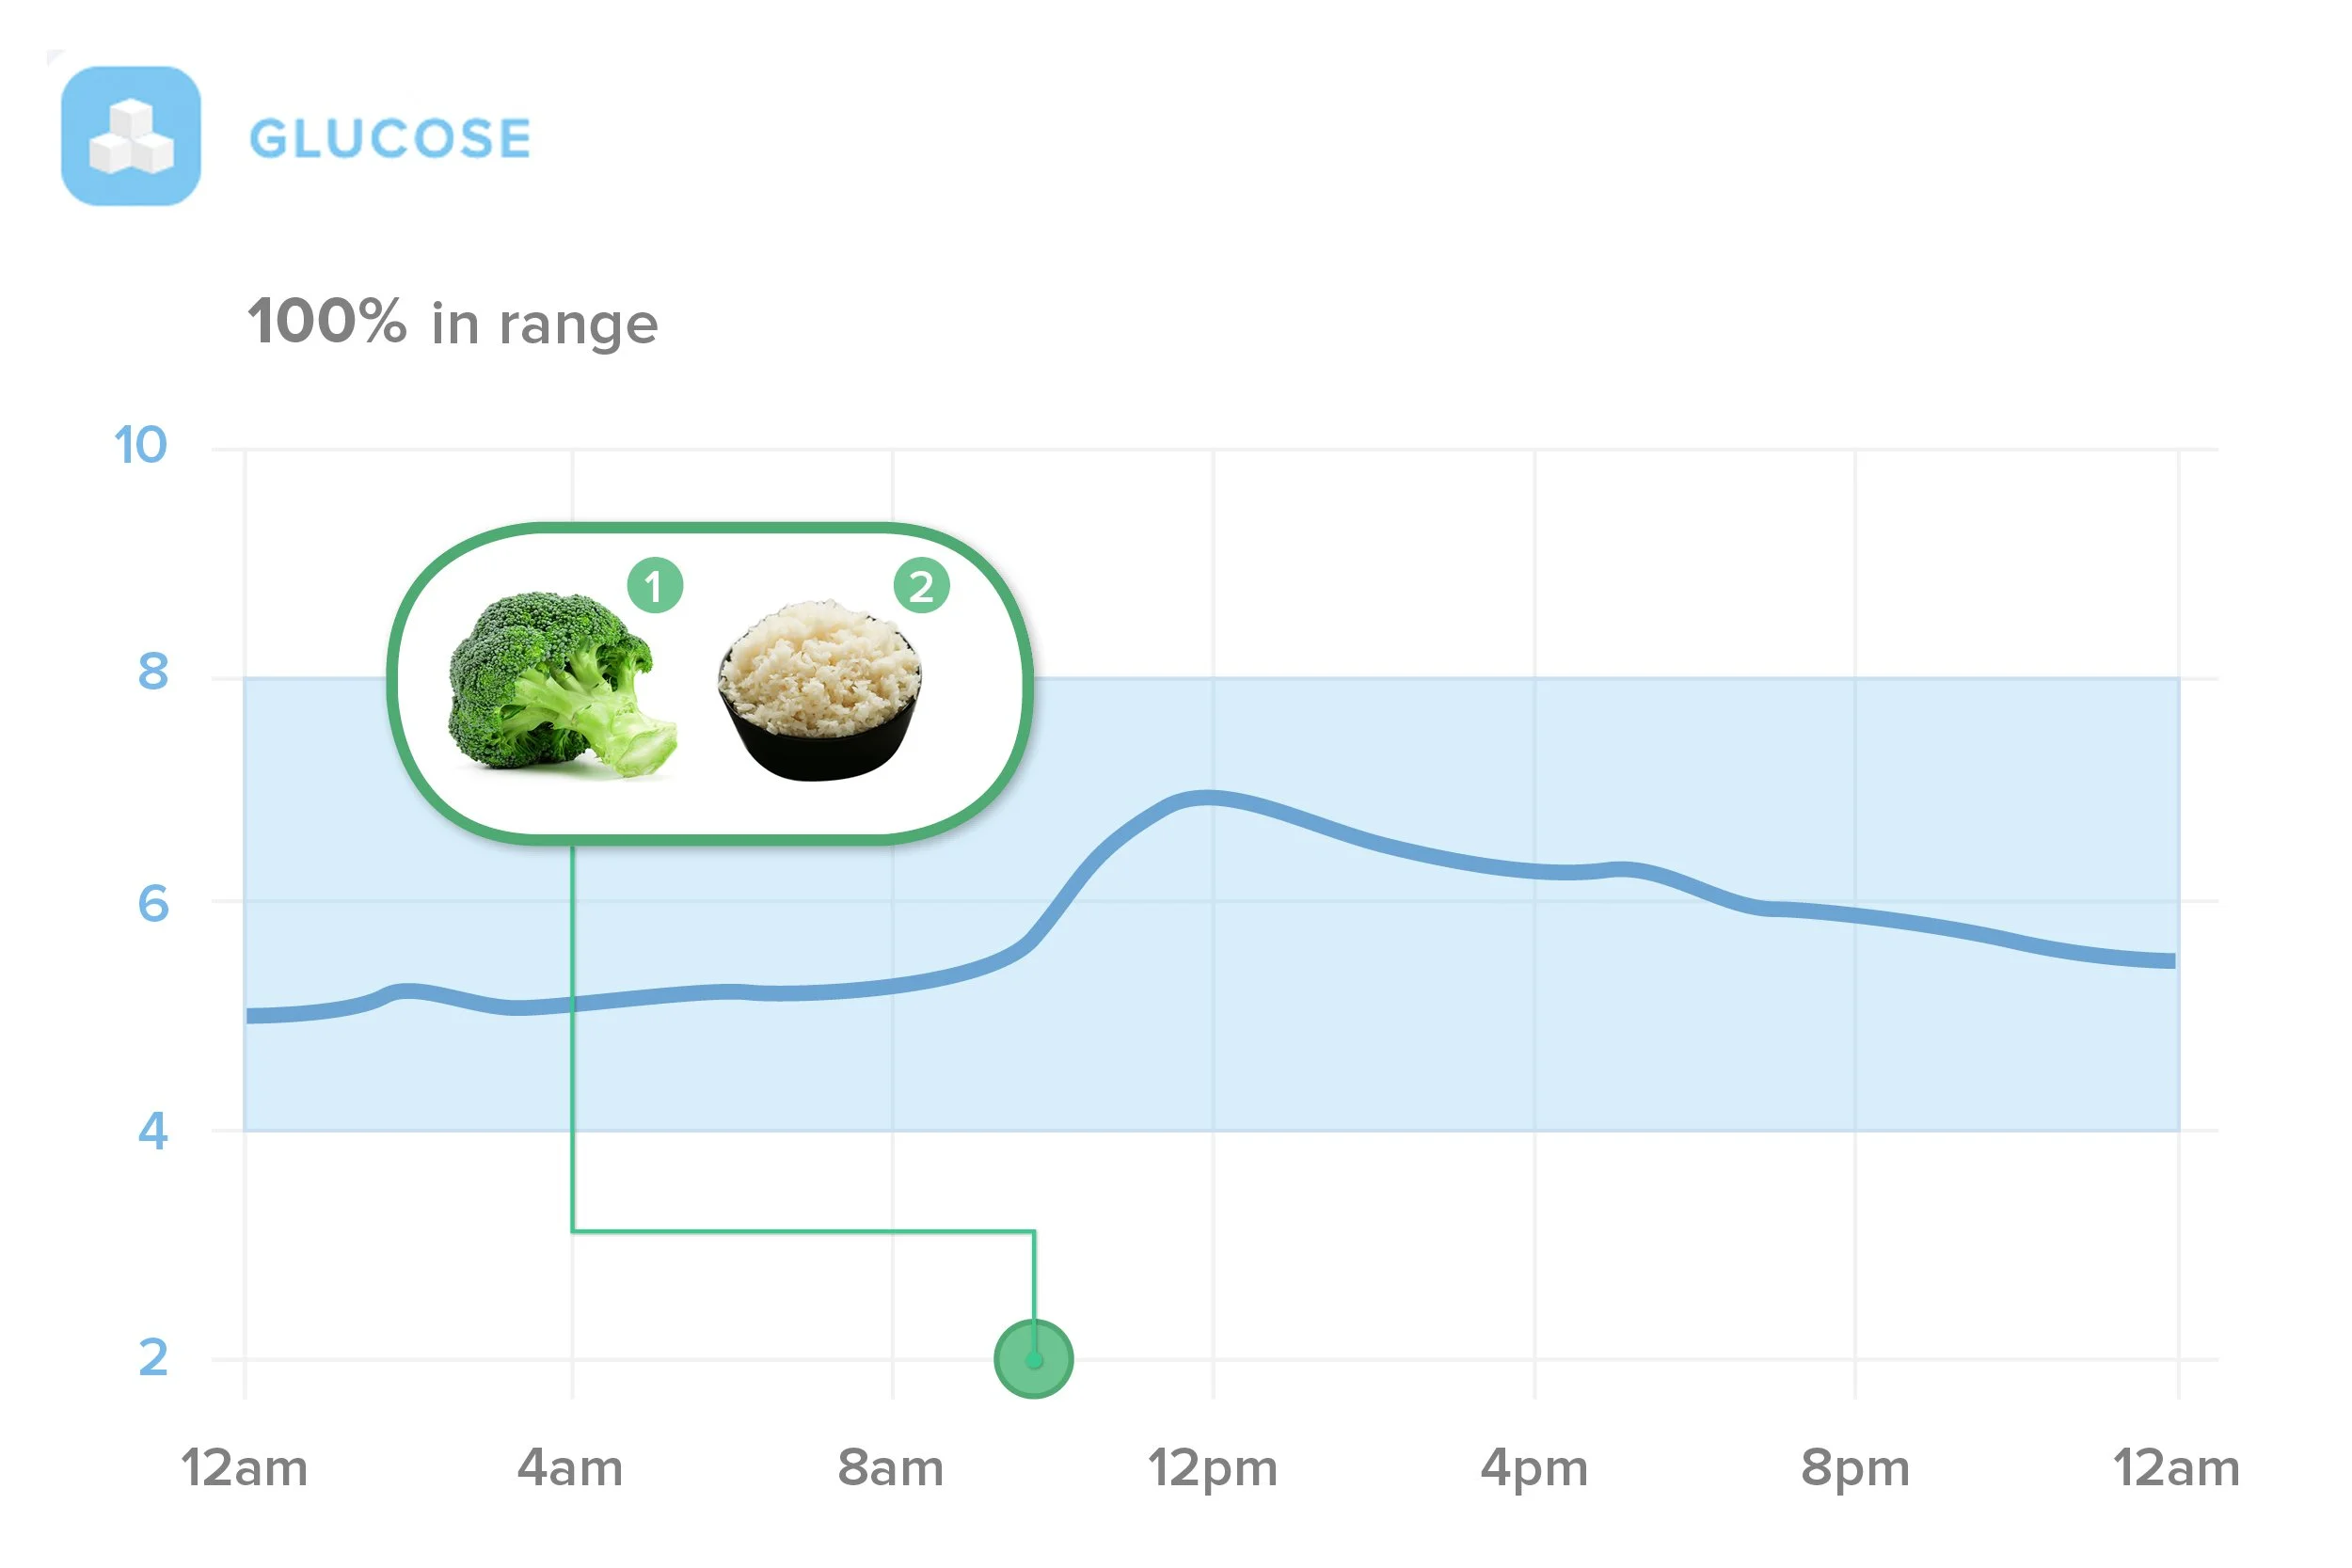
Task: Select the 12pm time axis label
Action: coord(1213,1469)
